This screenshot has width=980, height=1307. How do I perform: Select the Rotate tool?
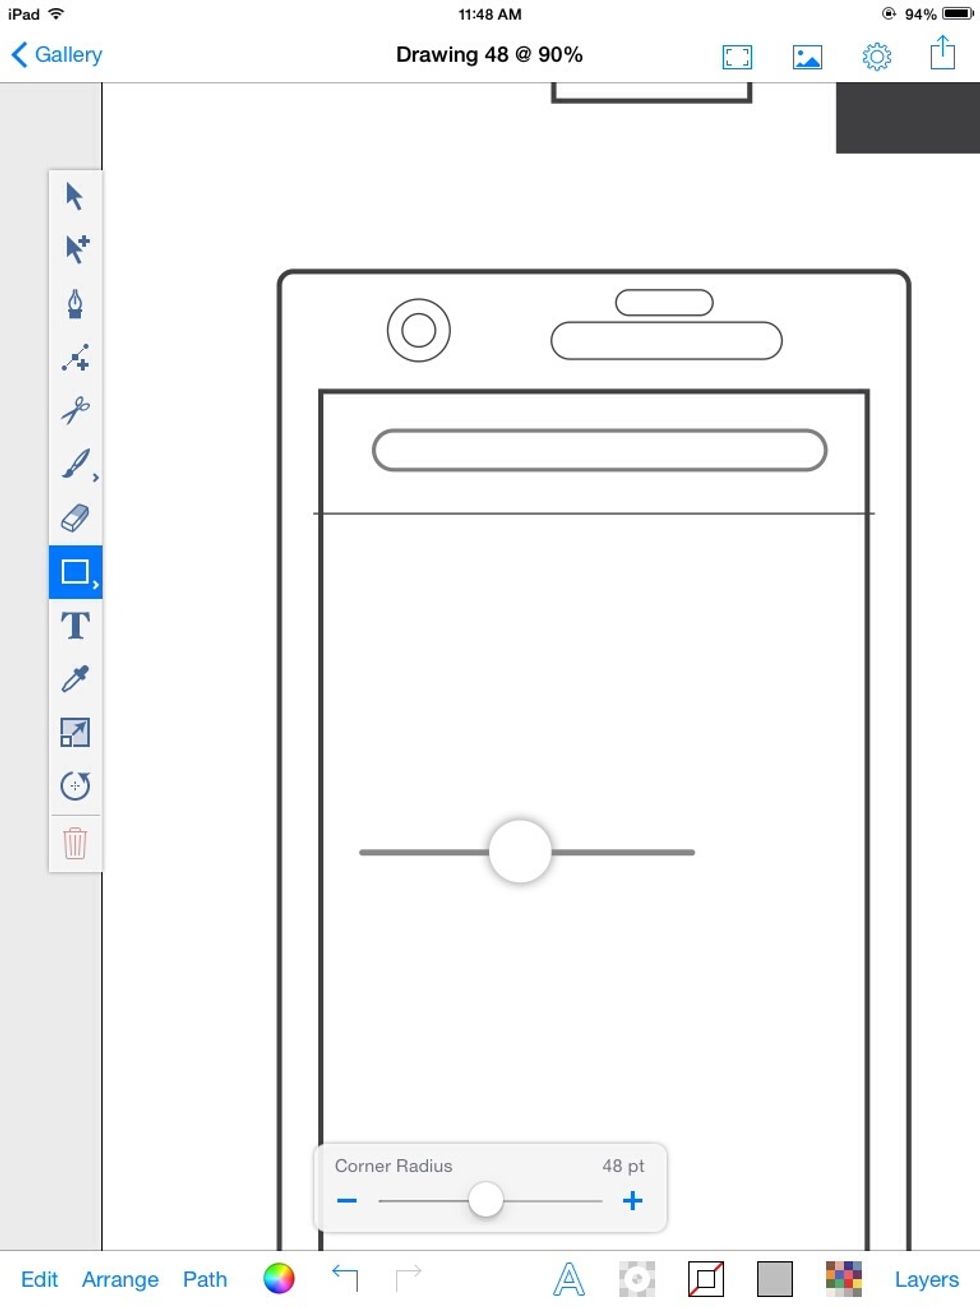pos(75,786)
